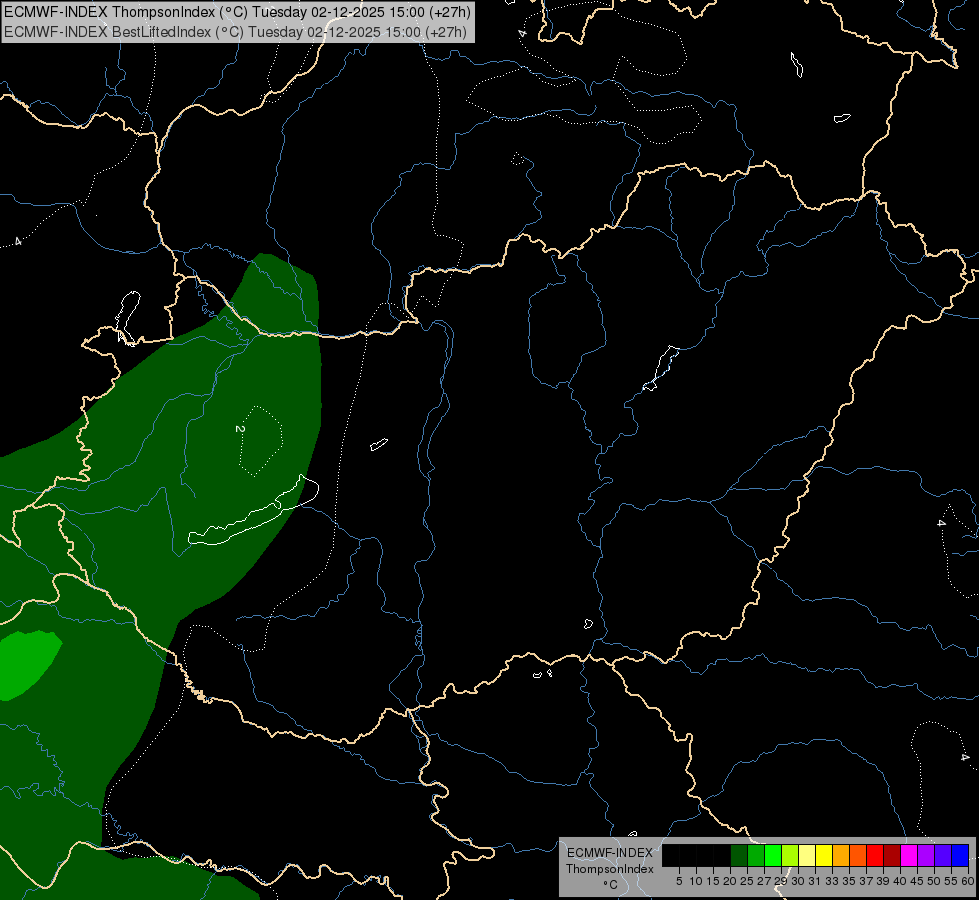Screen dimensions: 979x900
Task: Click the legend value 60
Action: pyautogui.click(x=968, y=881)
